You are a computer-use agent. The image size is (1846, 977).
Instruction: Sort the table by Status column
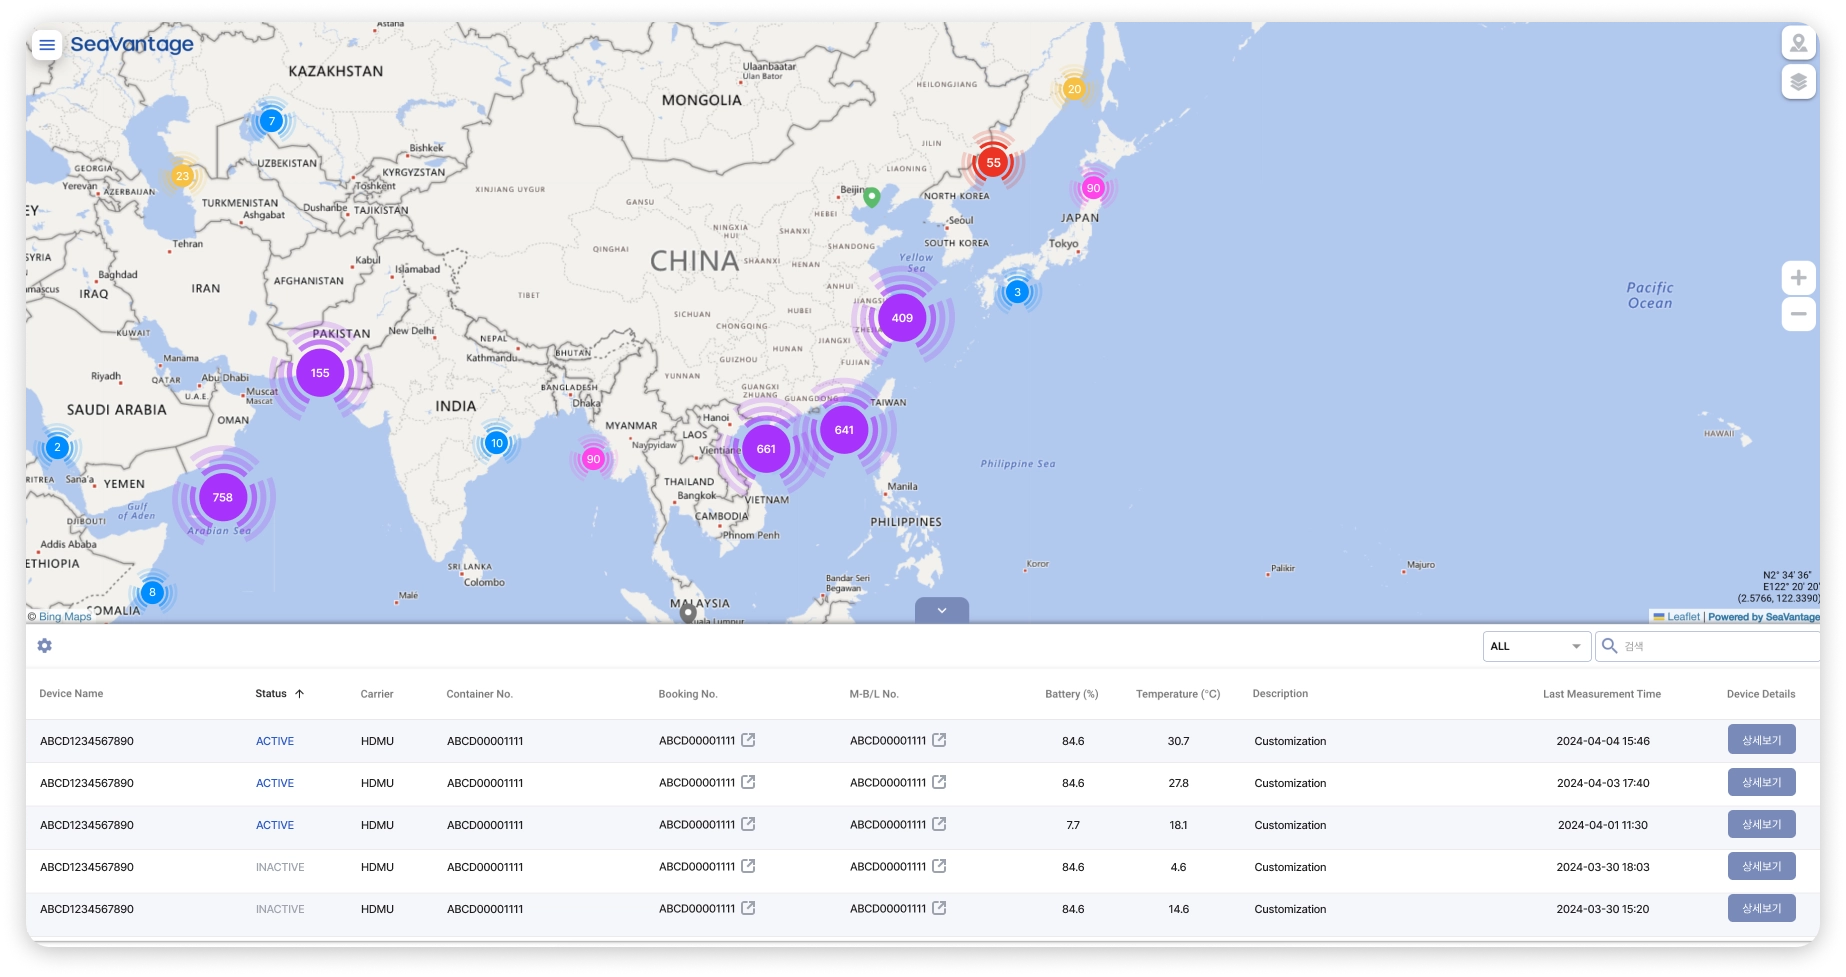[280, 694]
